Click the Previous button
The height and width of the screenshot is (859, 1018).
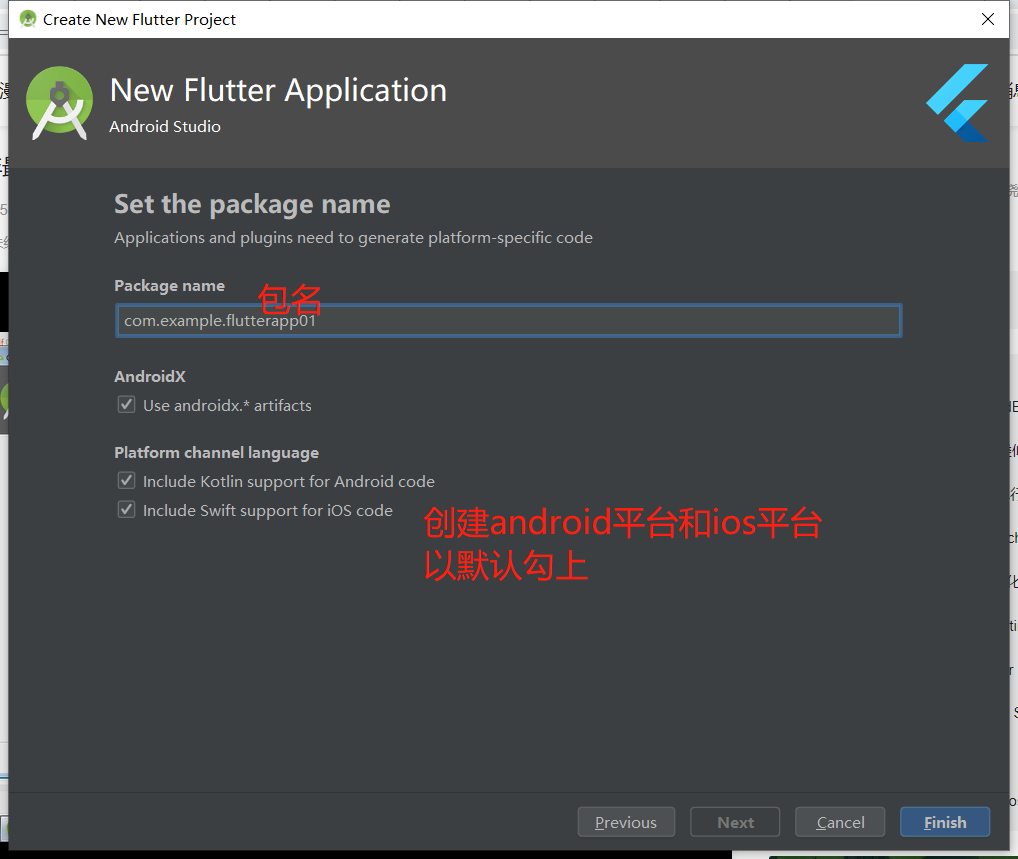pos(626,822)
